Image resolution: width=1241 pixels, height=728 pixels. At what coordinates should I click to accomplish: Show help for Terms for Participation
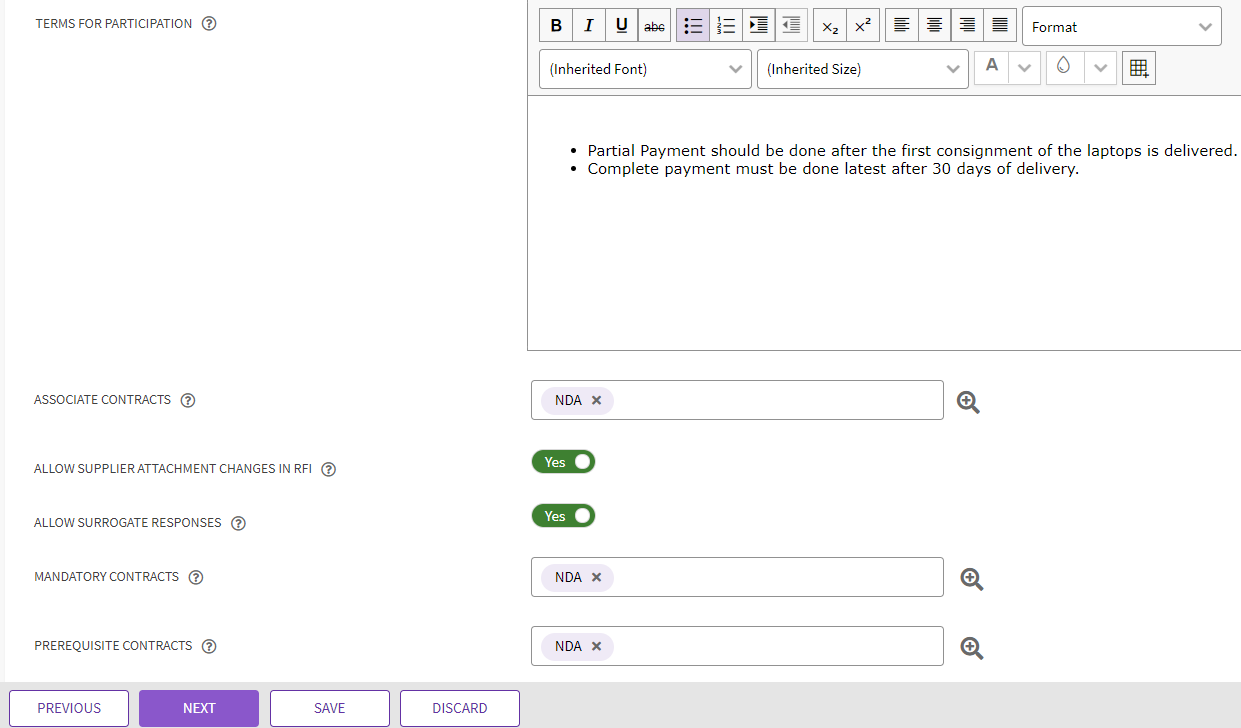pos(209,24)
